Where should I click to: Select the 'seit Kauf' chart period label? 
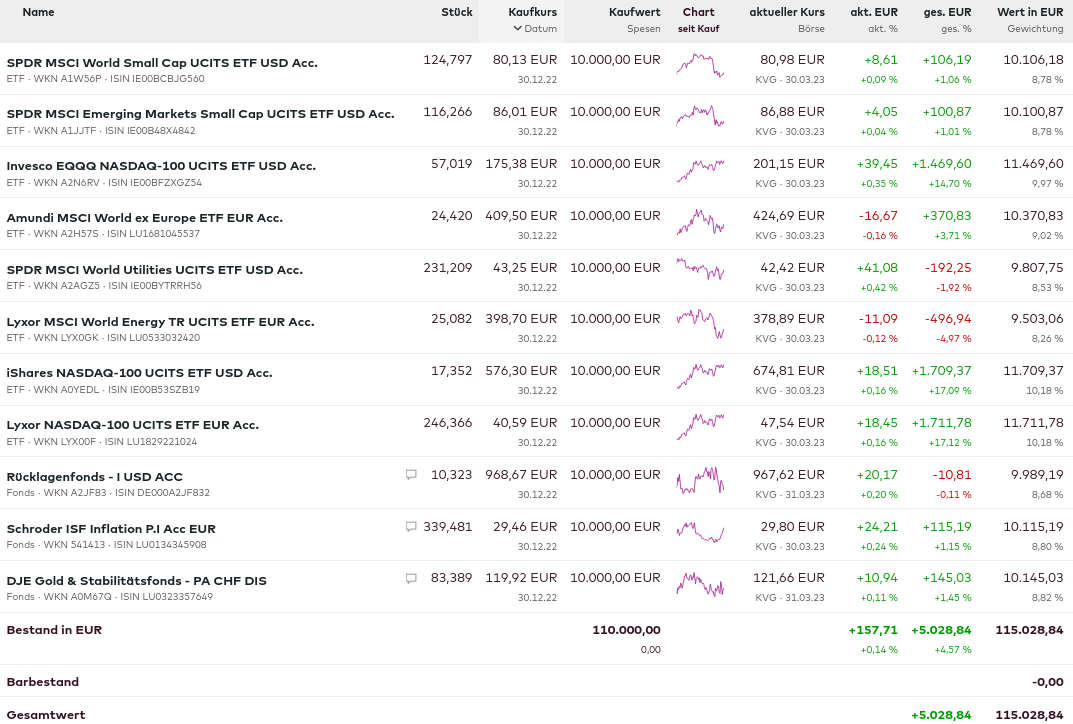[x=698, y=29]
